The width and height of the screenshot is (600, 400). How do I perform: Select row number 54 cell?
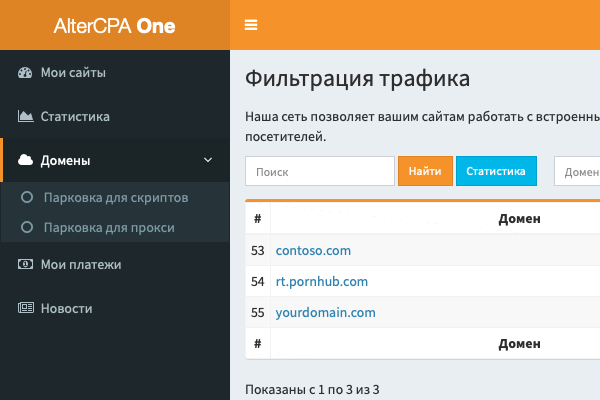(258, 281)
